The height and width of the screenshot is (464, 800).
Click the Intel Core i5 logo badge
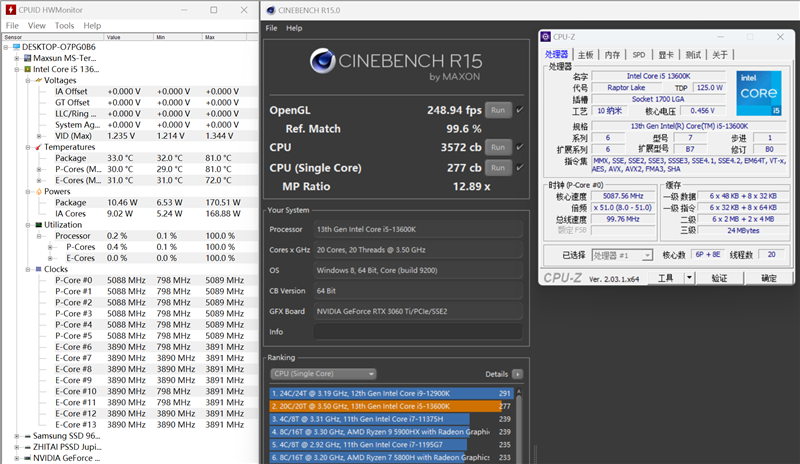[x=759, y=93]
